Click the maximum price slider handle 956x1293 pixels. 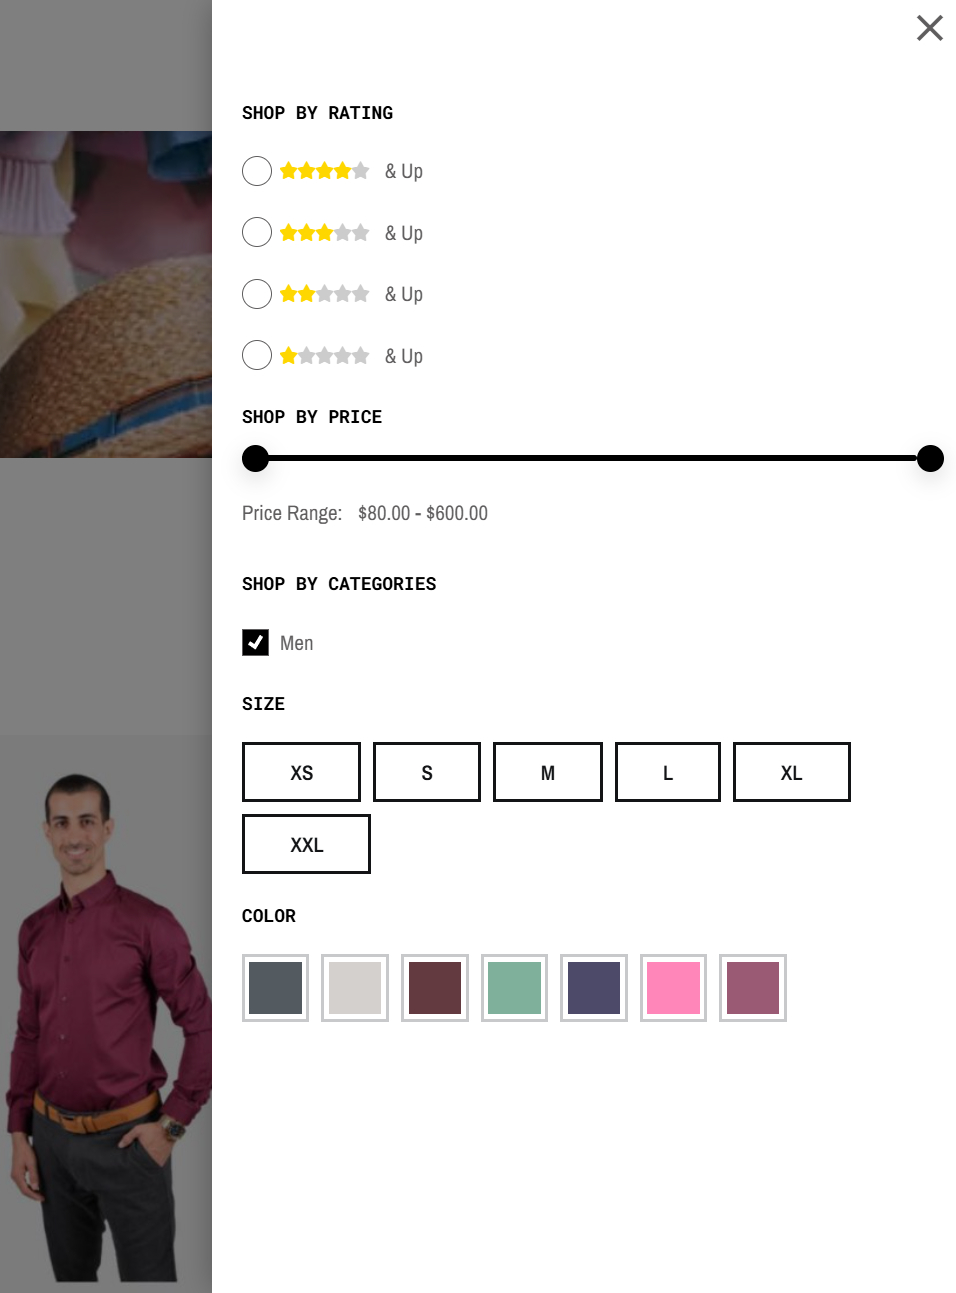tap(931, 458)
